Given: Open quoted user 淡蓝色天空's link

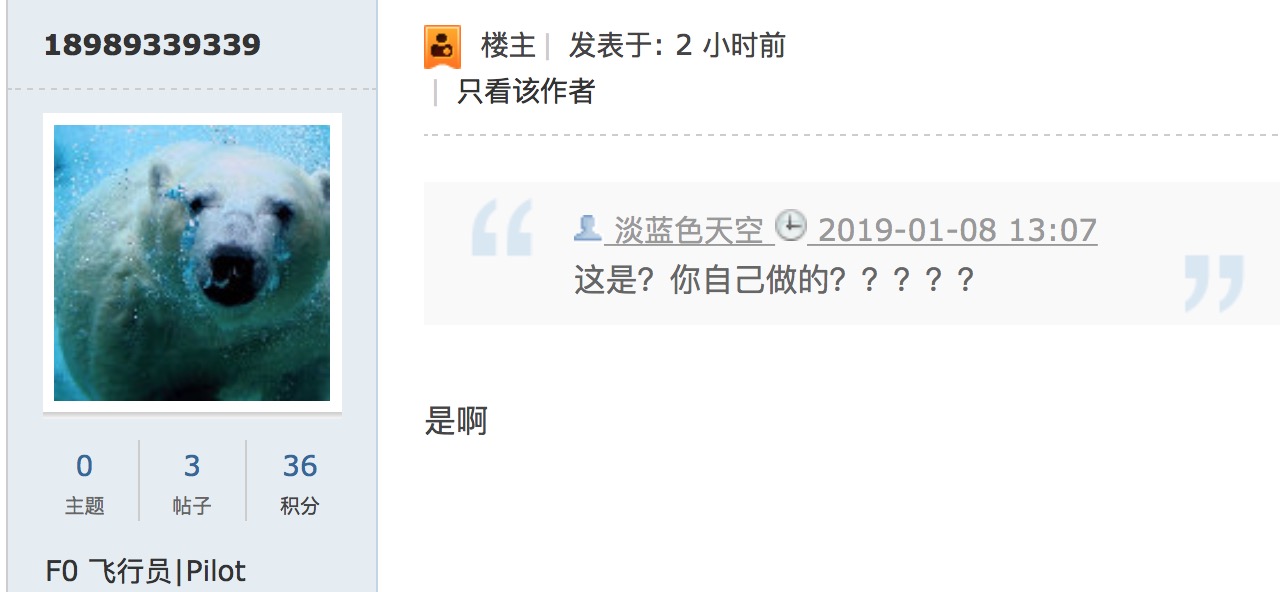Looking at the screenshot, I should coord(688,231).
